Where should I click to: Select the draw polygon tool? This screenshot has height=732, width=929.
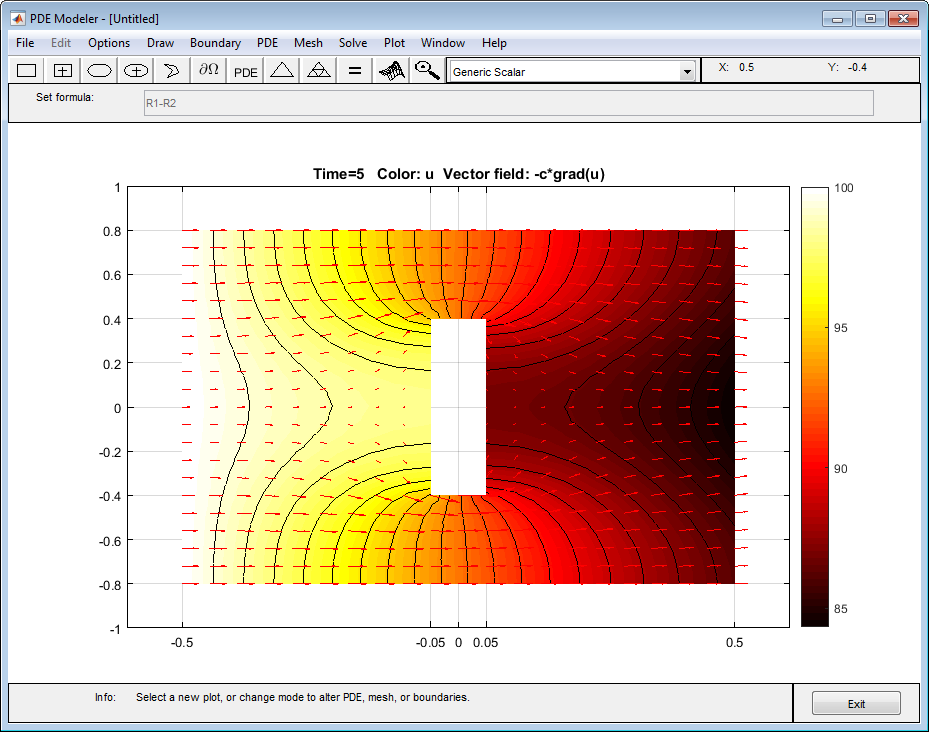(x=172, y=71)
